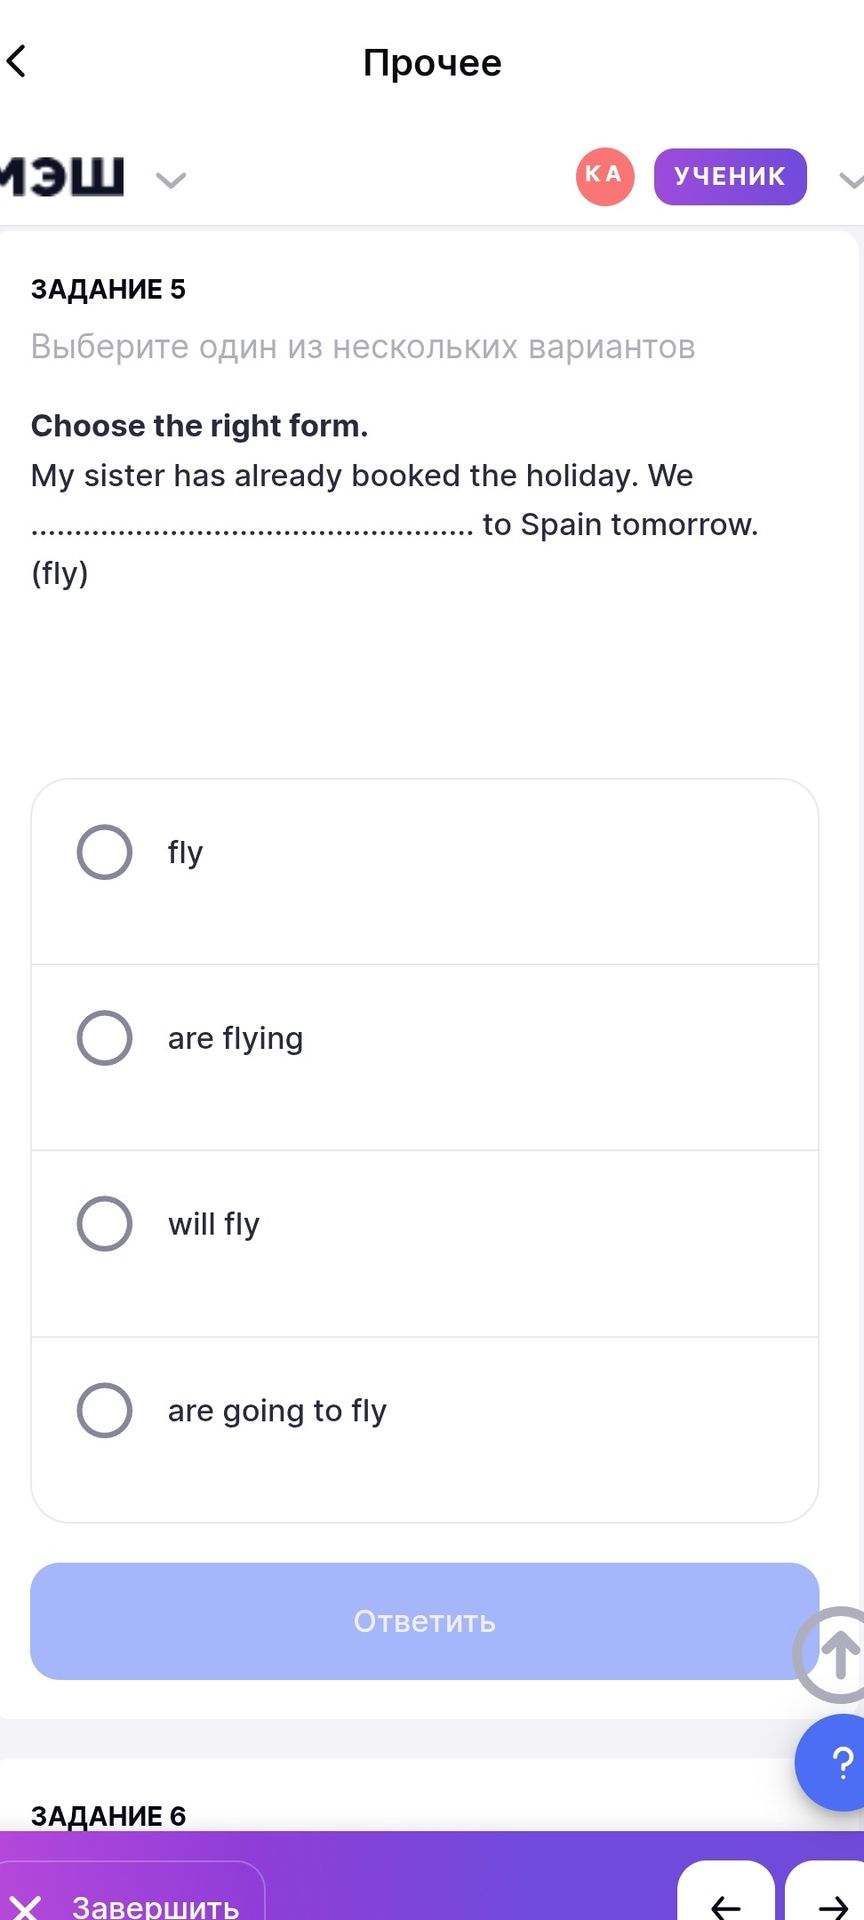Tap the ЗАДАНИЕ 5 heading

pyautogui.click(x=108, y=289)
